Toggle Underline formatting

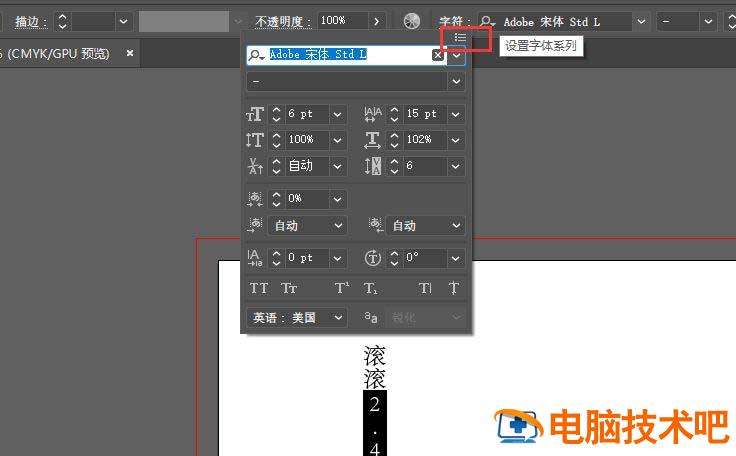point(425,288)
